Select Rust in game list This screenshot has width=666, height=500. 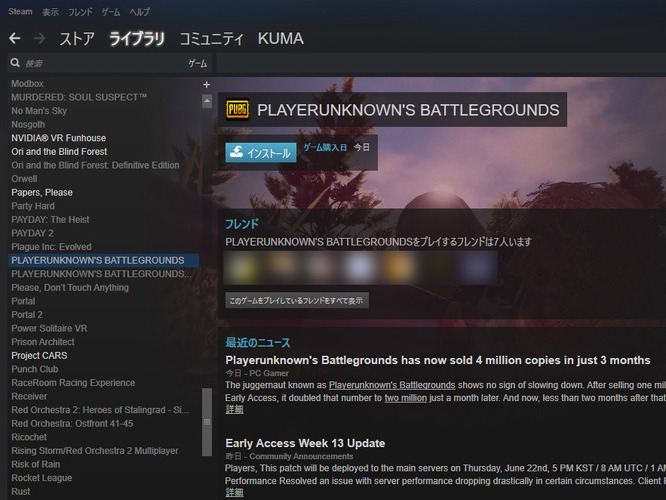pos(20,492)
